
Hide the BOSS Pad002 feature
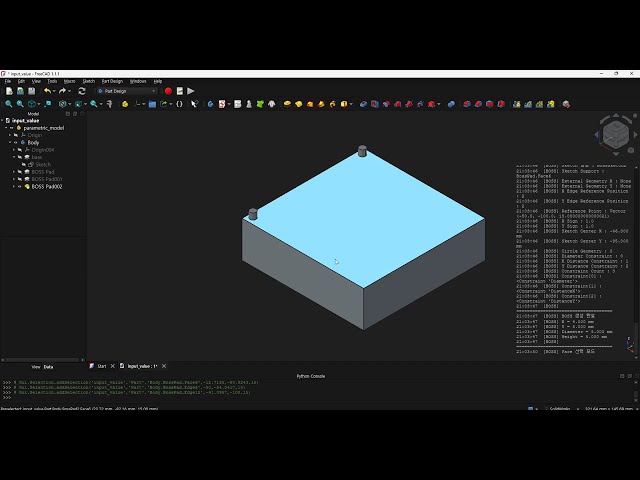click(19, 187)
